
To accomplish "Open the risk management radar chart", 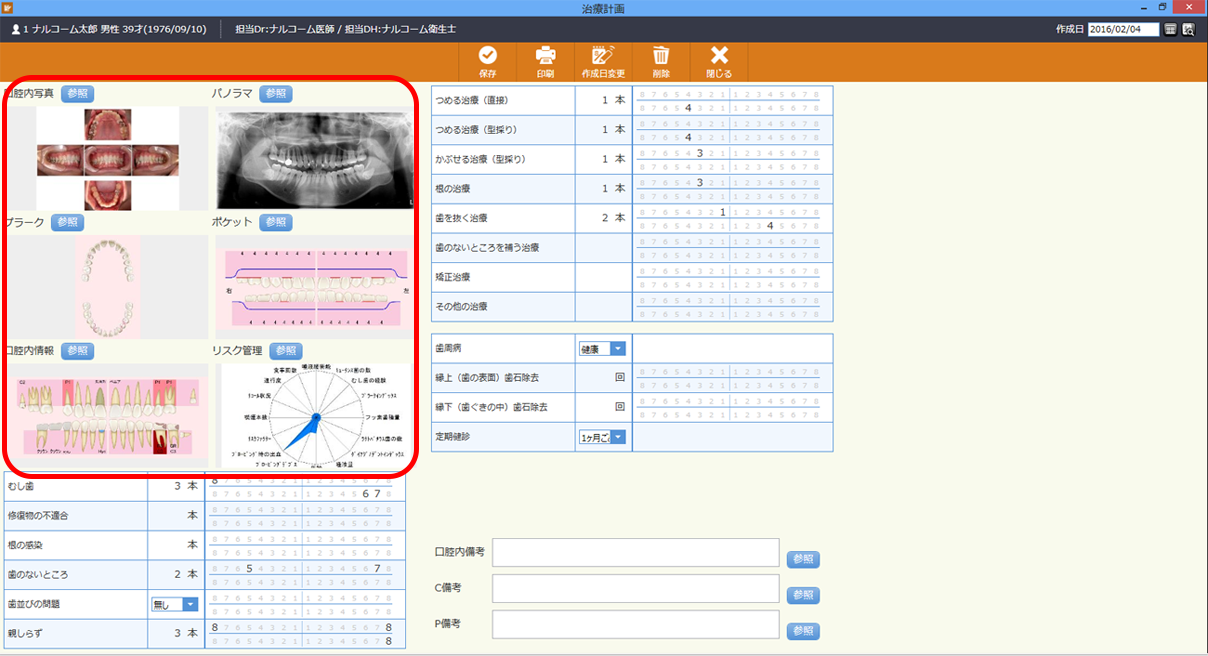I will (314, 416).
